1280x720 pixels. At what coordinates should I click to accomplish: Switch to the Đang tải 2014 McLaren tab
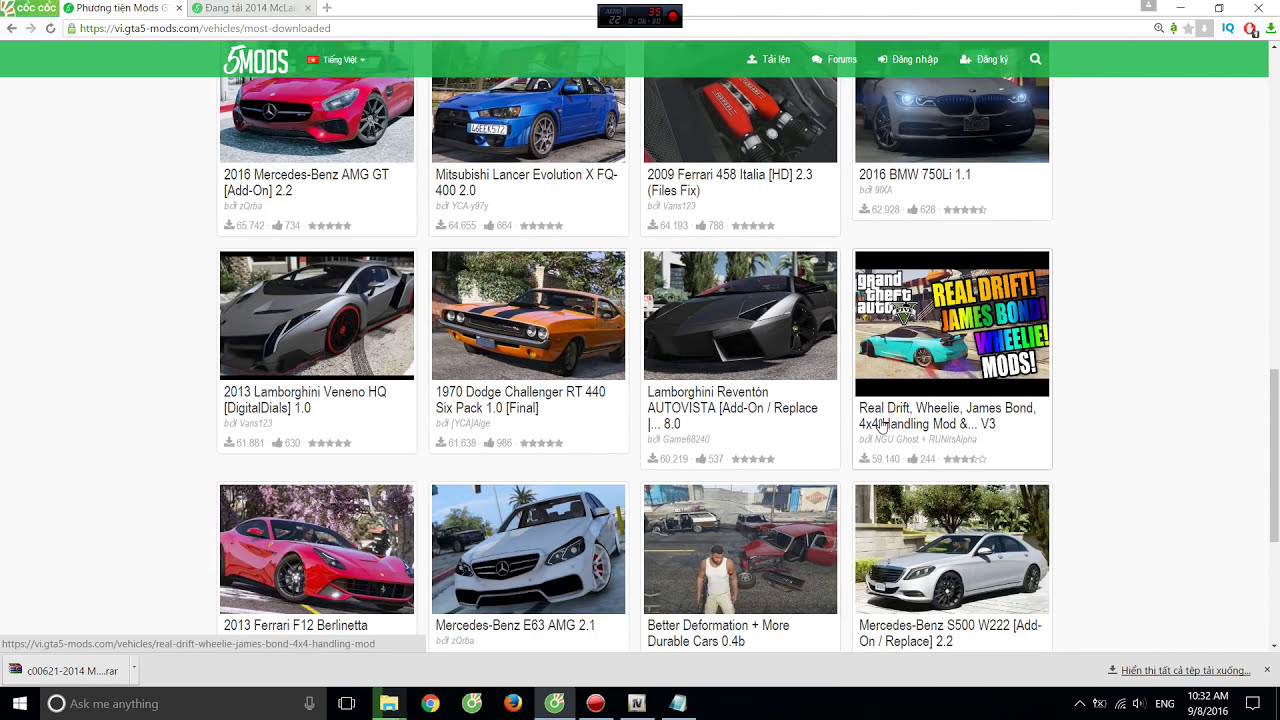250,8
